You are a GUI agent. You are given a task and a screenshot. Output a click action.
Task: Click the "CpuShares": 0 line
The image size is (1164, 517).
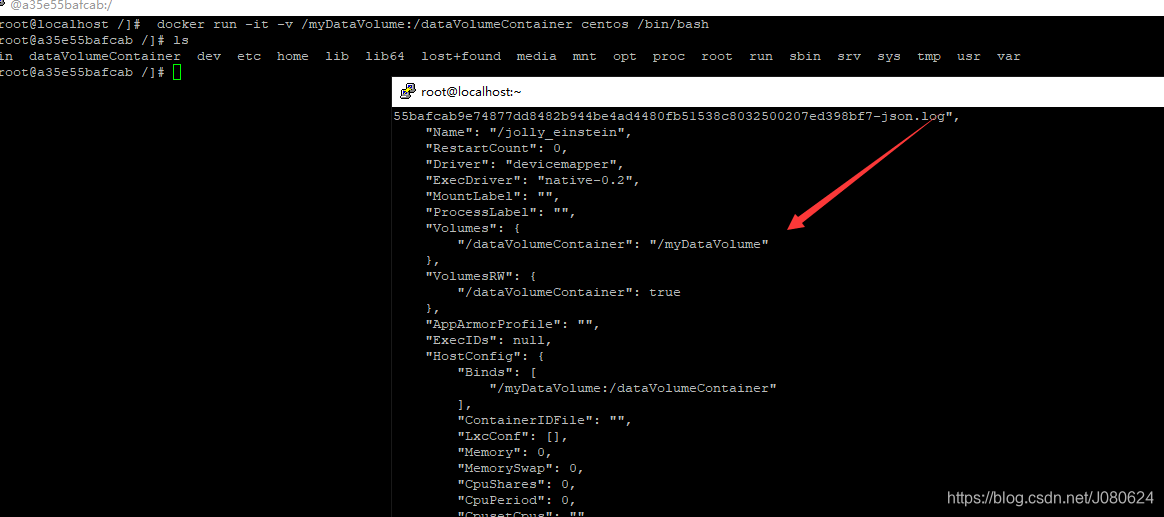coord(516,484)
